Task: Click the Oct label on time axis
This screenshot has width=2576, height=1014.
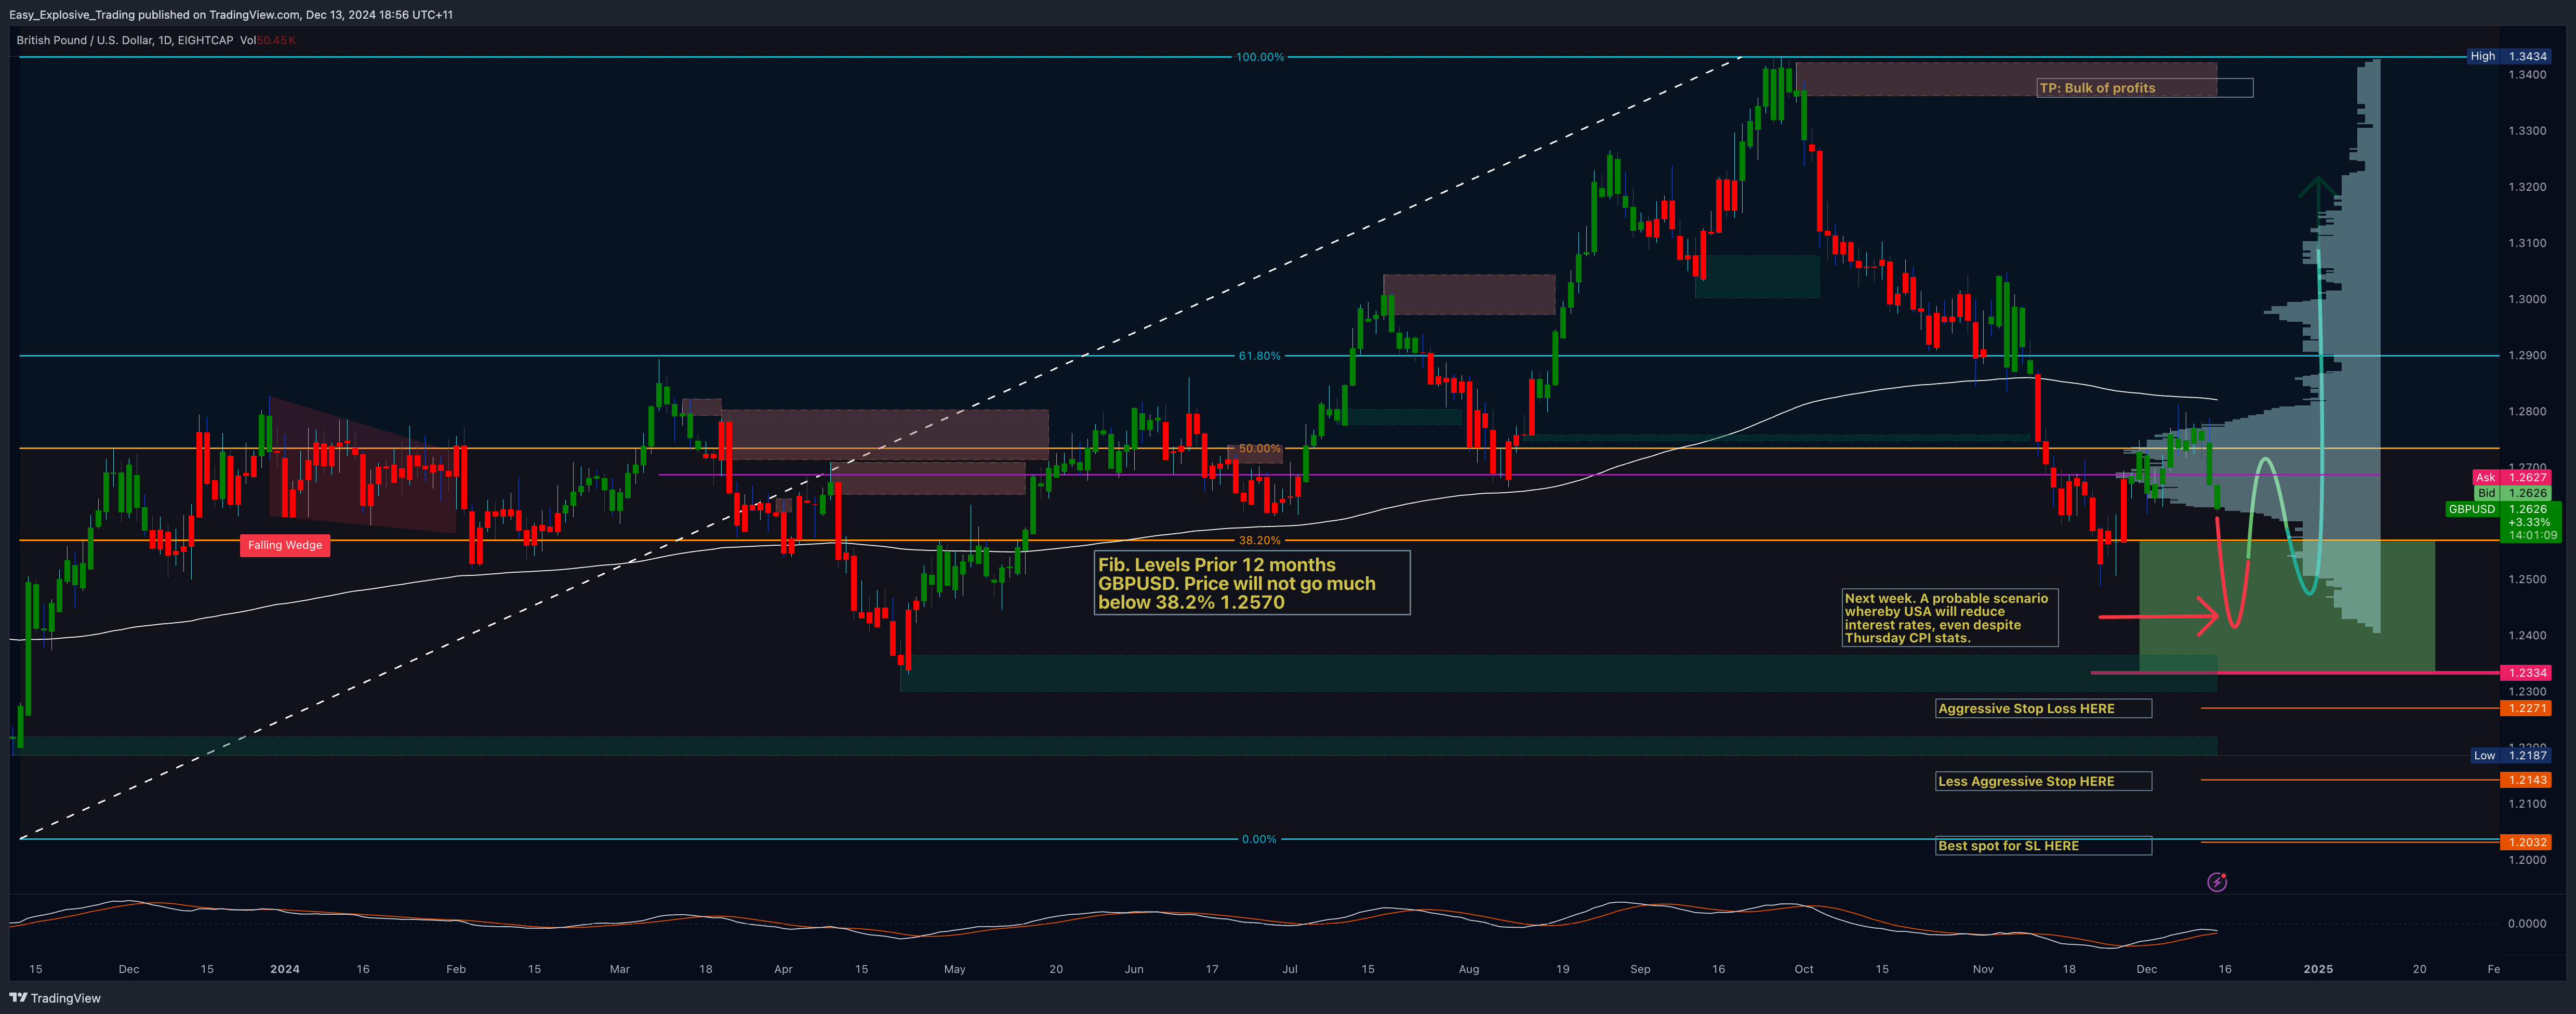Action: pyautogui.click(x=1804, y=969)
